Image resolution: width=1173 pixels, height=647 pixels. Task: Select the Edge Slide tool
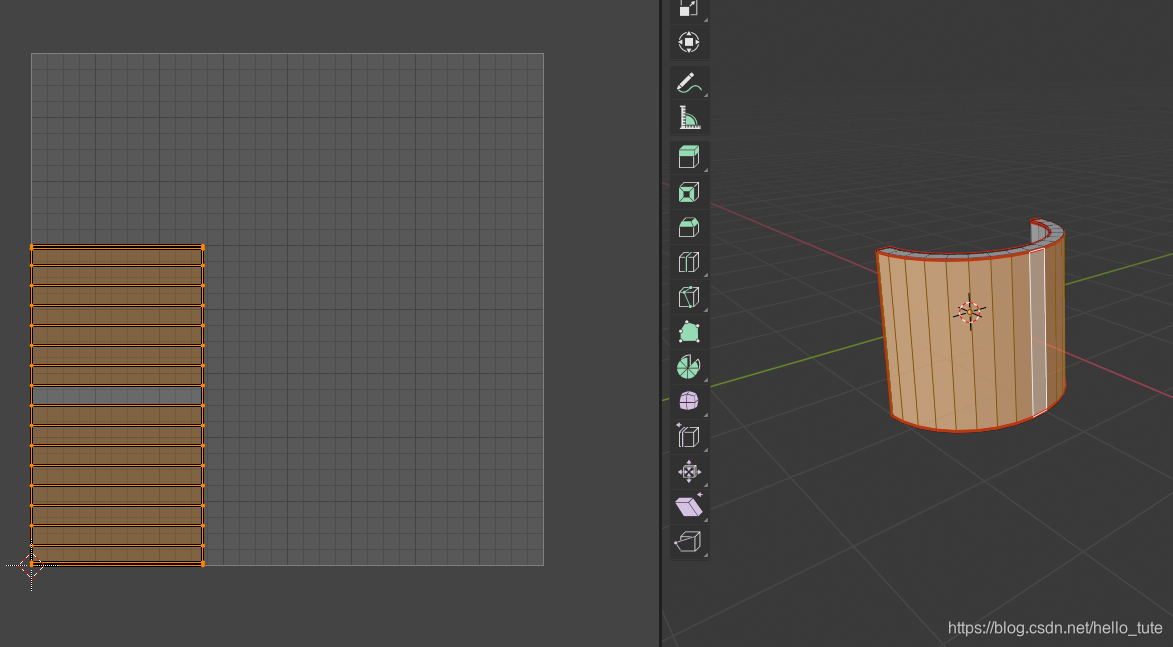pos(689,437)
